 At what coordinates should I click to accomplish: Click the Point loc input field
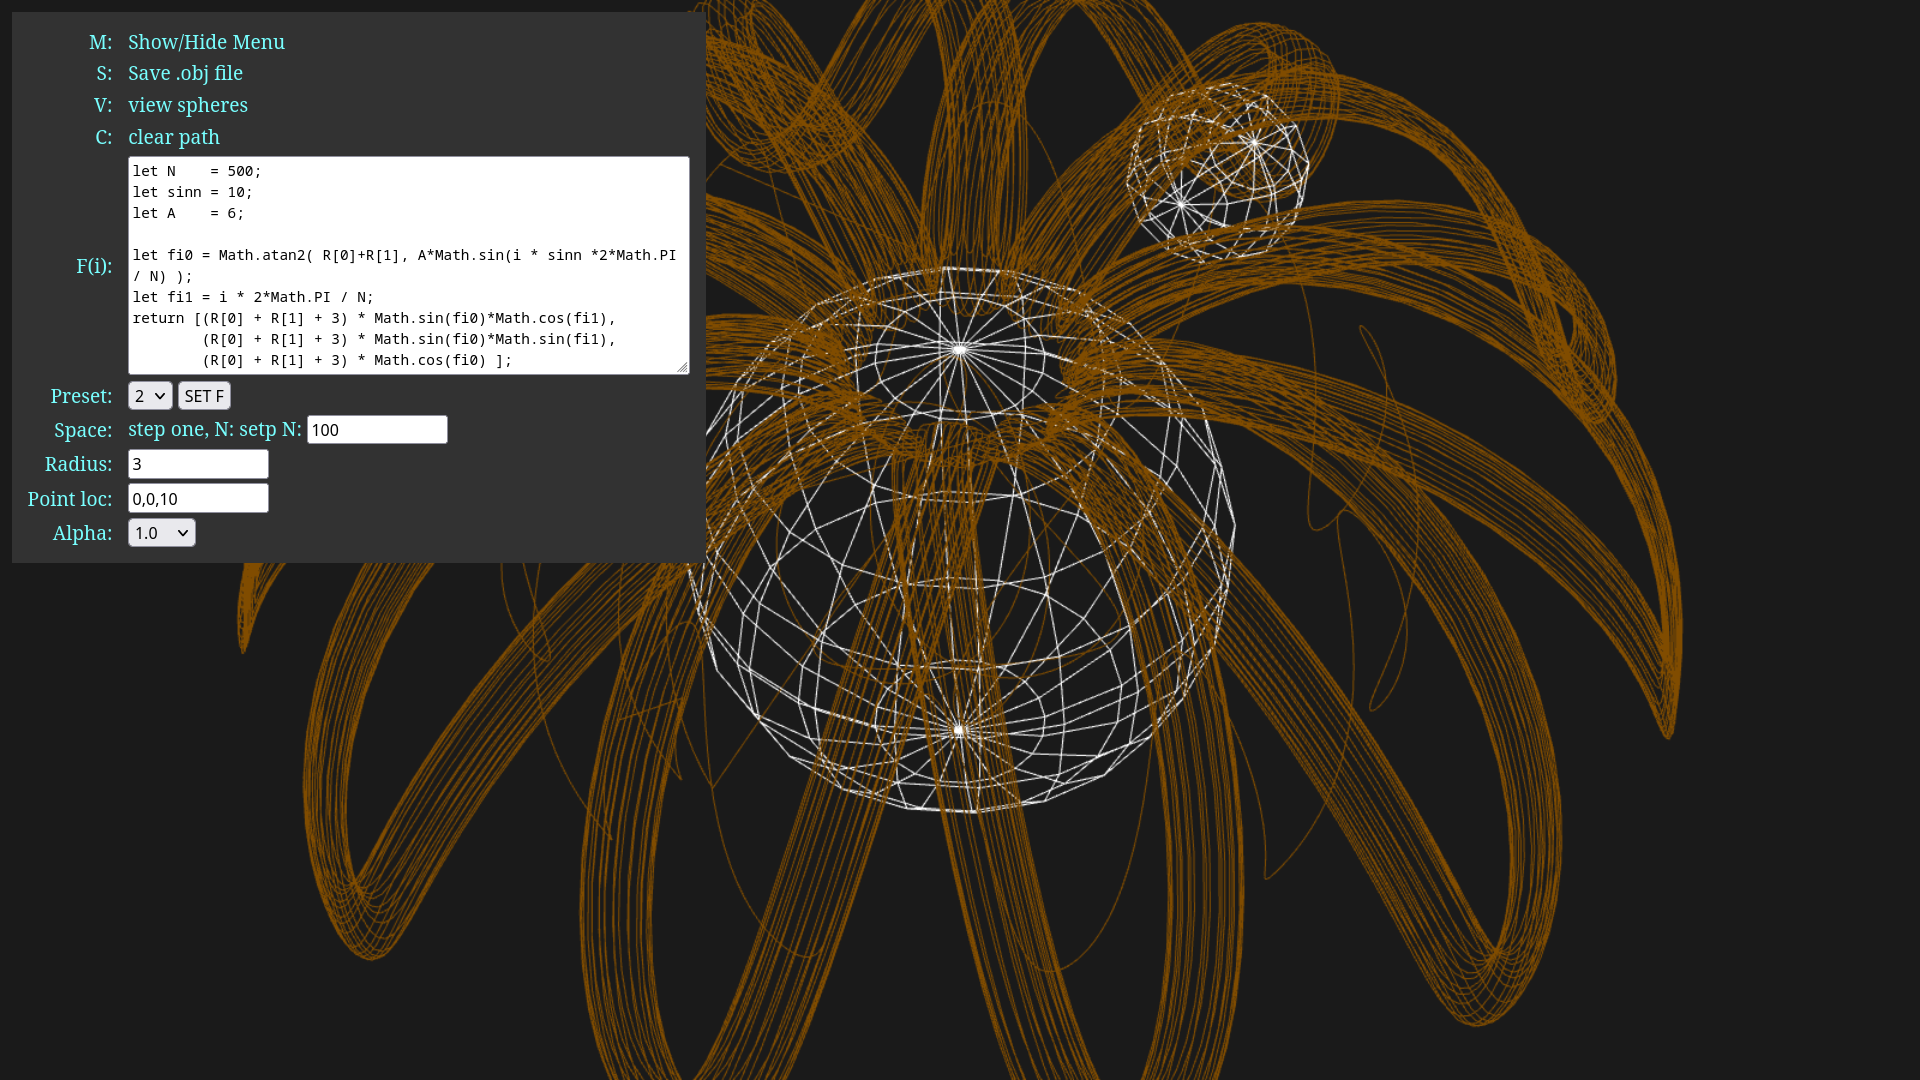(x=198, y=498)
